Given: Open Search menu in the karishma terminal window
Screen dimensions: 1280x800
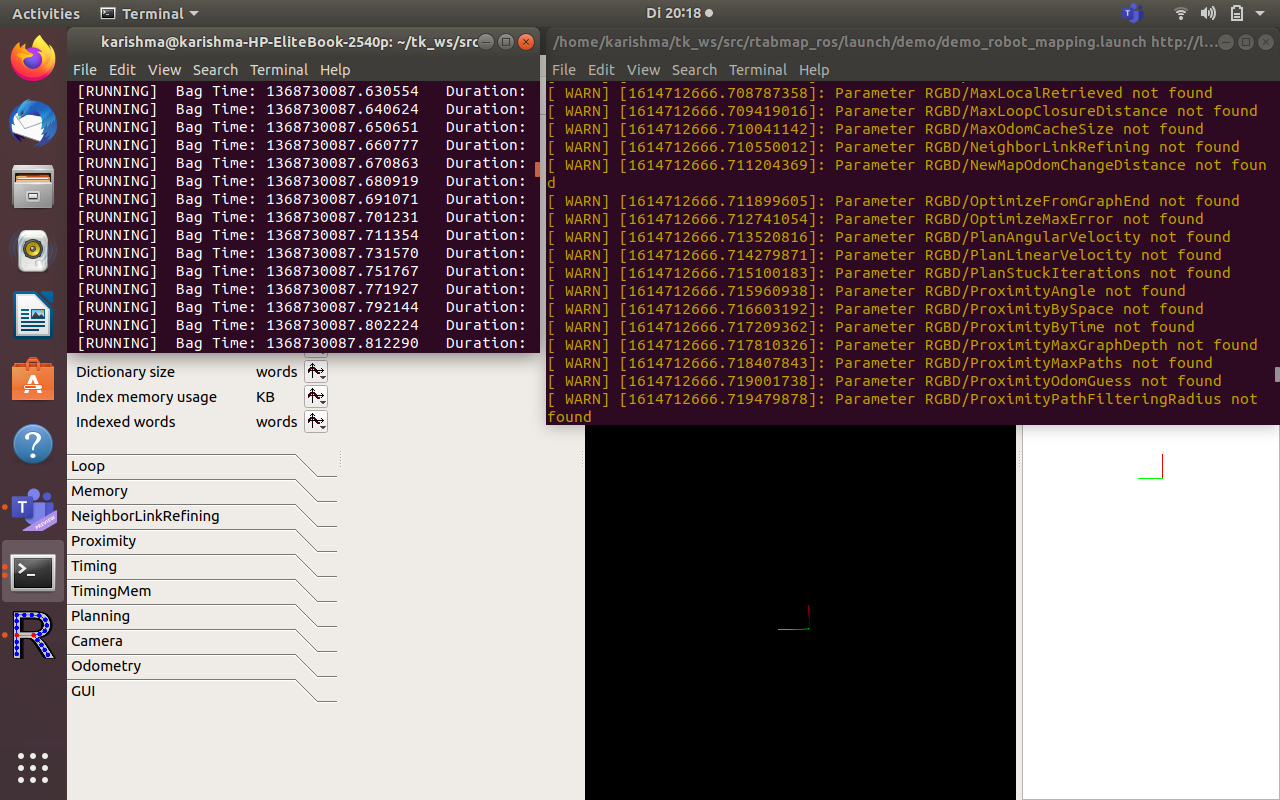Looking at the screenshot, I should click(x=215, y=70).
